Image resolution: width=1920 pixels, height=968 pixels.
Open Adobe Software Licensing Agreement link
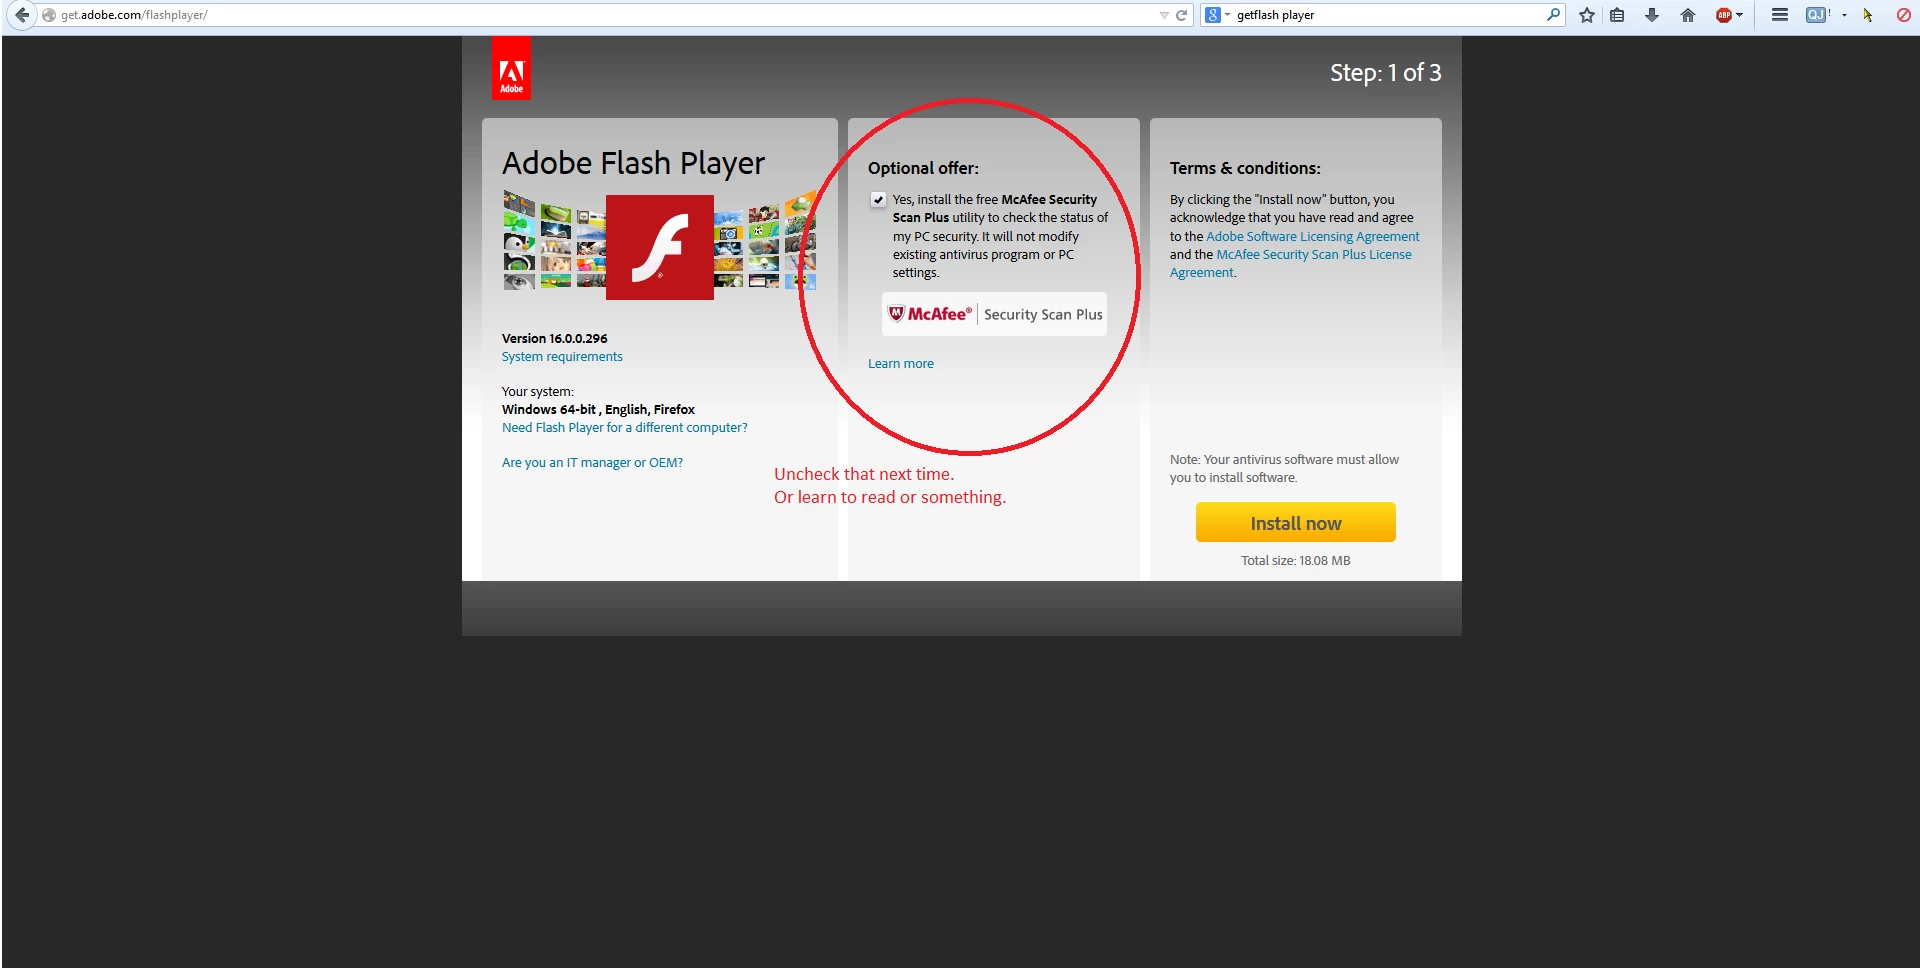1313,237
